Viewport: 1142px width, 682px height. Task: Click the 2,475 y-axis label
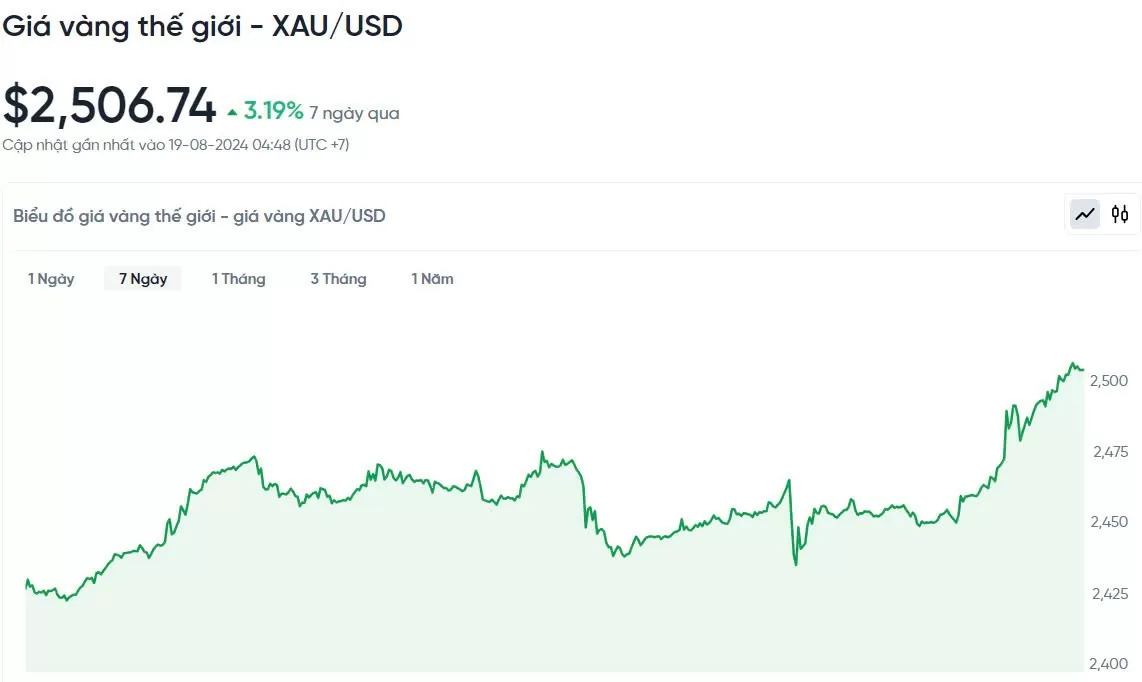1108,452
